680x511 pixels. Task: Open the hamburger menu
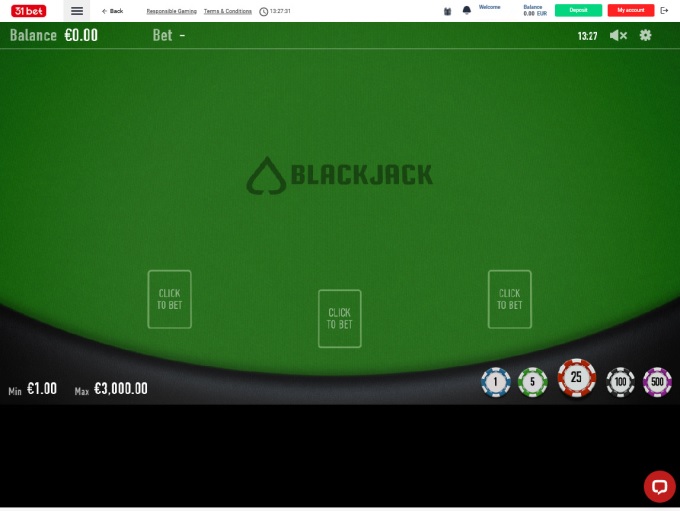[77, 11]
